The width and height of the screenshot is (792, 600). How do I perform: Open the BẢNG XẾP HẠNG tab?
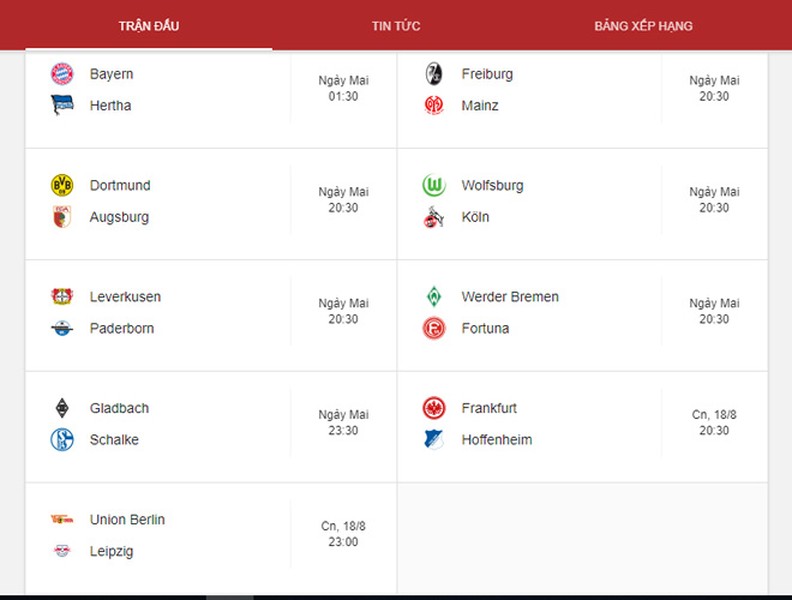coord(643,26)
